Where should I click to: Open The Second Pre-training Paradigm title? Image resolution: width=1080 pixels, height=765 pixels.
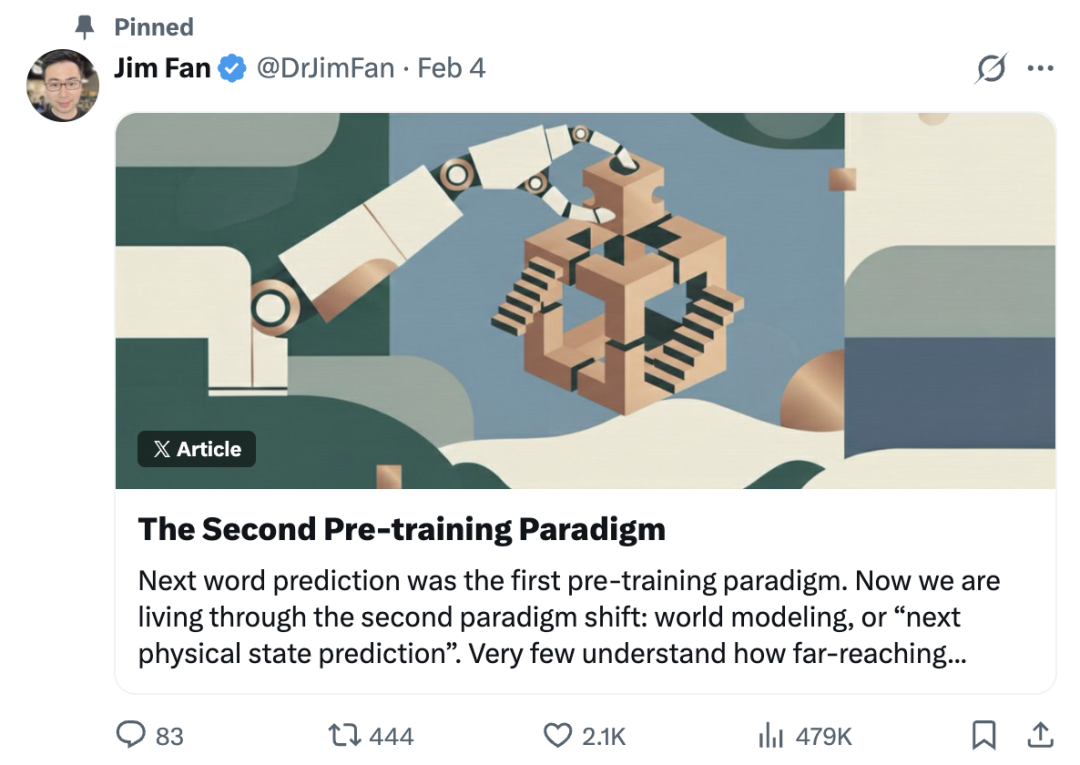[401, 529]
